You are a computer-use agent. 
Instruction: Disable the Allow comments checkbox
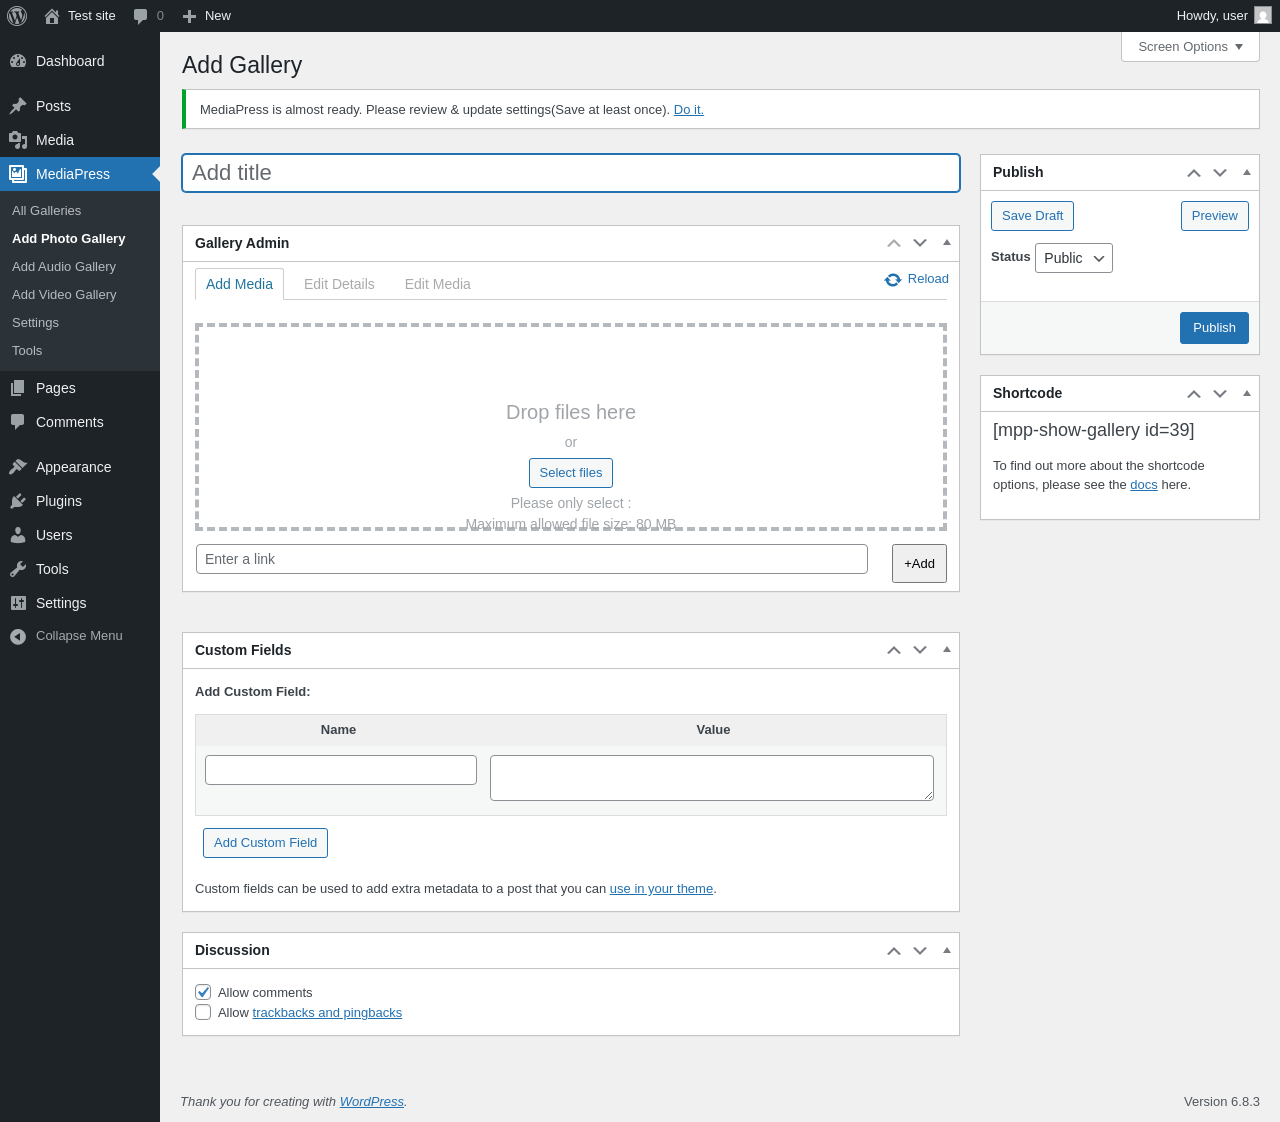[203, 992]
